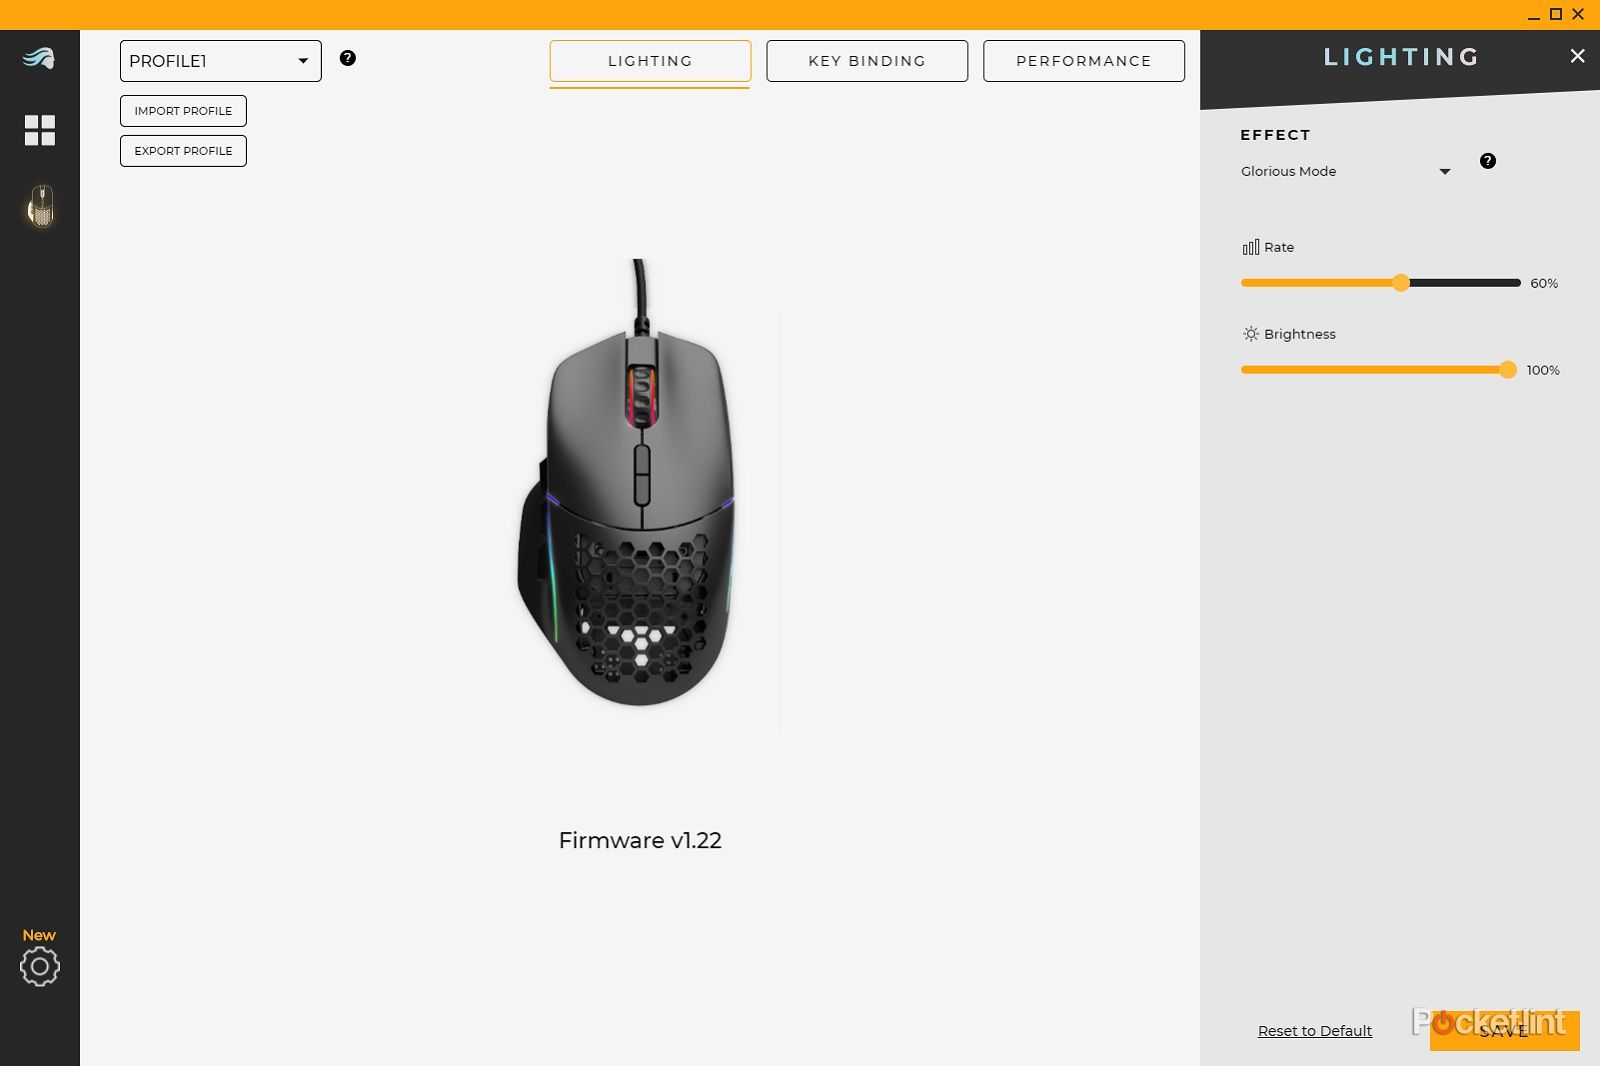Click the mouse product image

(x=630, y=483)
